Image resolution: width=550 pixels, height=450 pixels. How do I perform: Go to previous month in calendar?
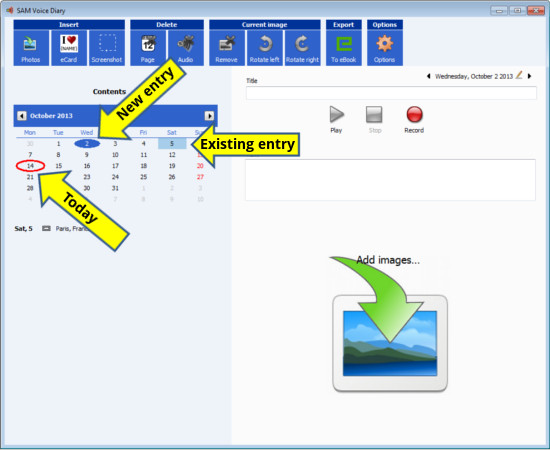pyautogui.click(x=22, y=116)
